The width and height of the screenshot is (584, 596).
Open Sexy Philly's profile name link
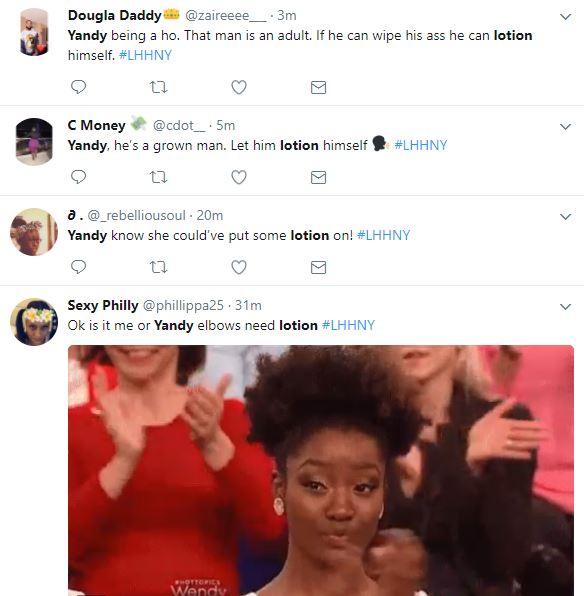(103, 305)
